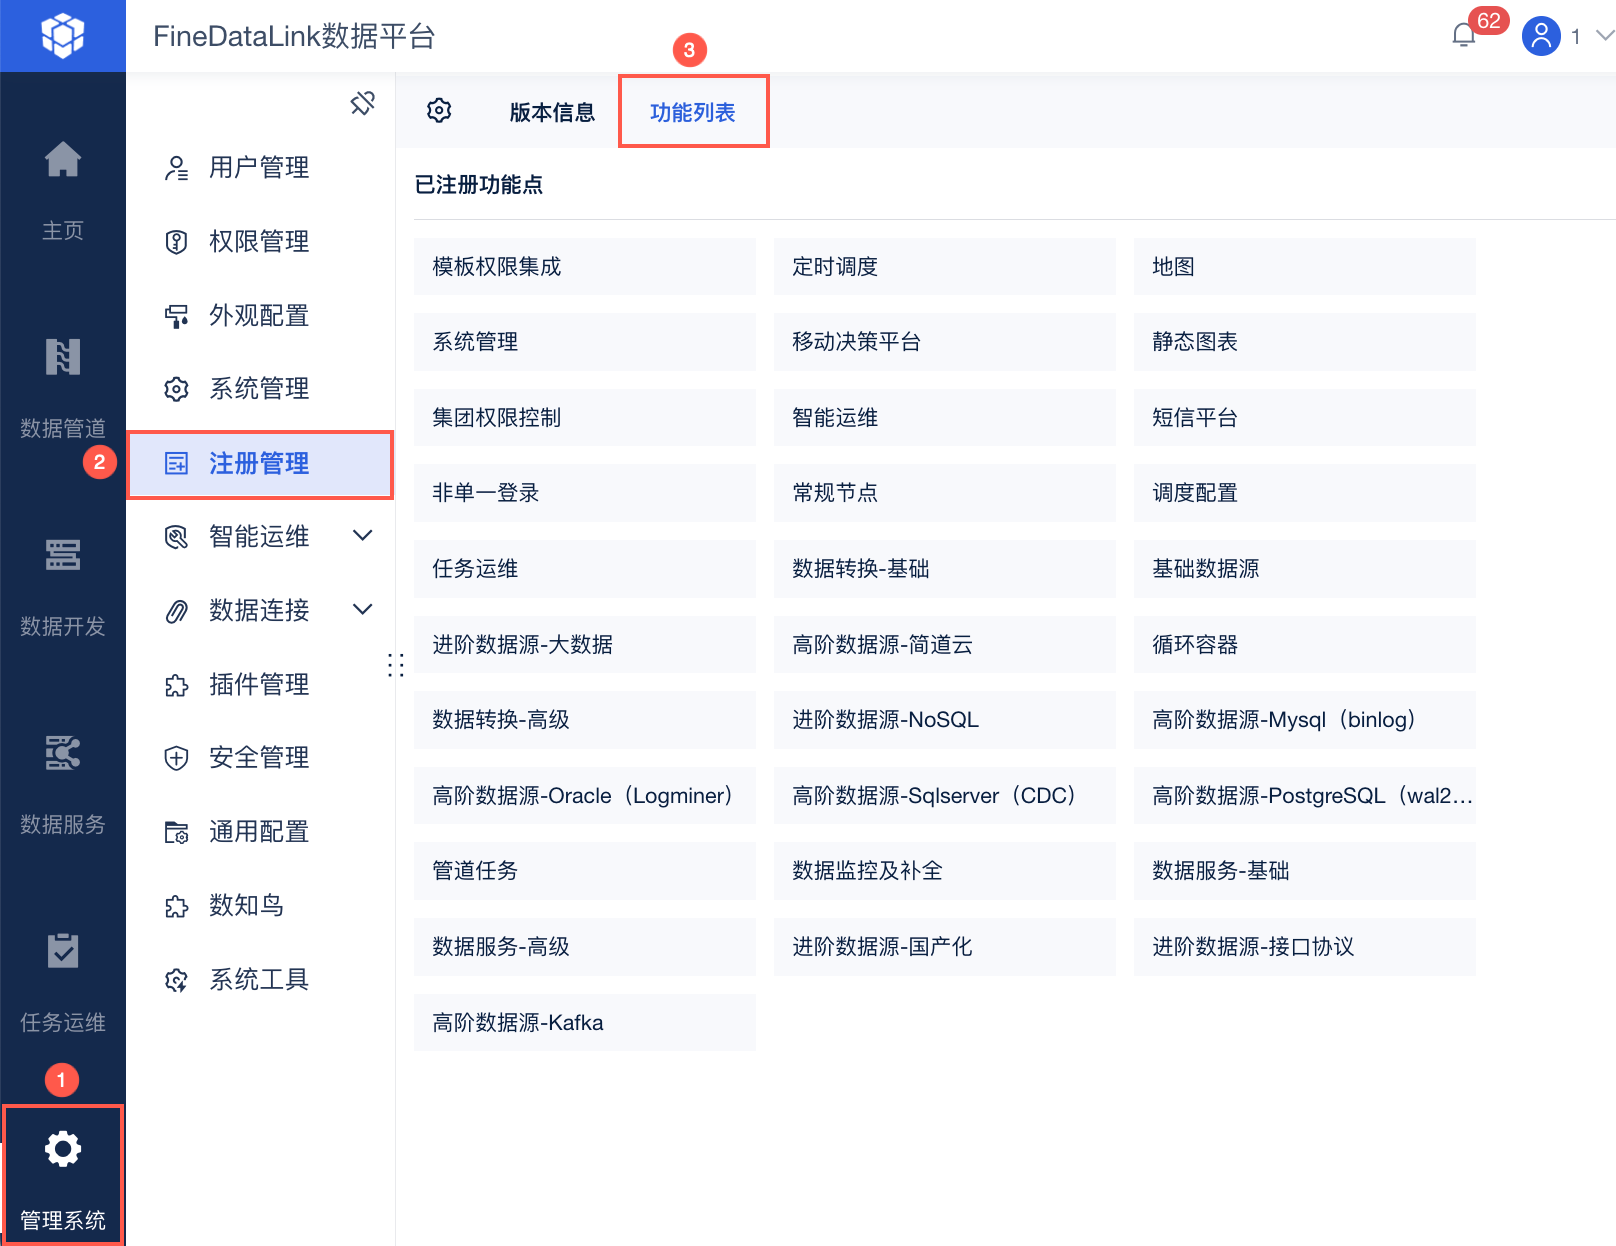
Task: Click the 数据转换-基础 feature cell
Action: 945,569
